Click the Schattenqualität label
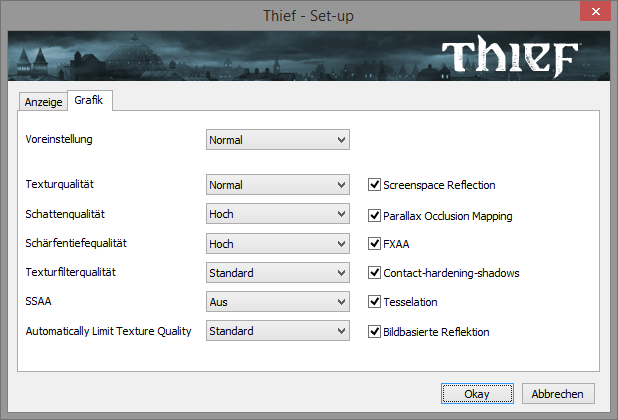The height and width of the screenshot is (420, 618). pyautogui.click(x=65, y=214)
